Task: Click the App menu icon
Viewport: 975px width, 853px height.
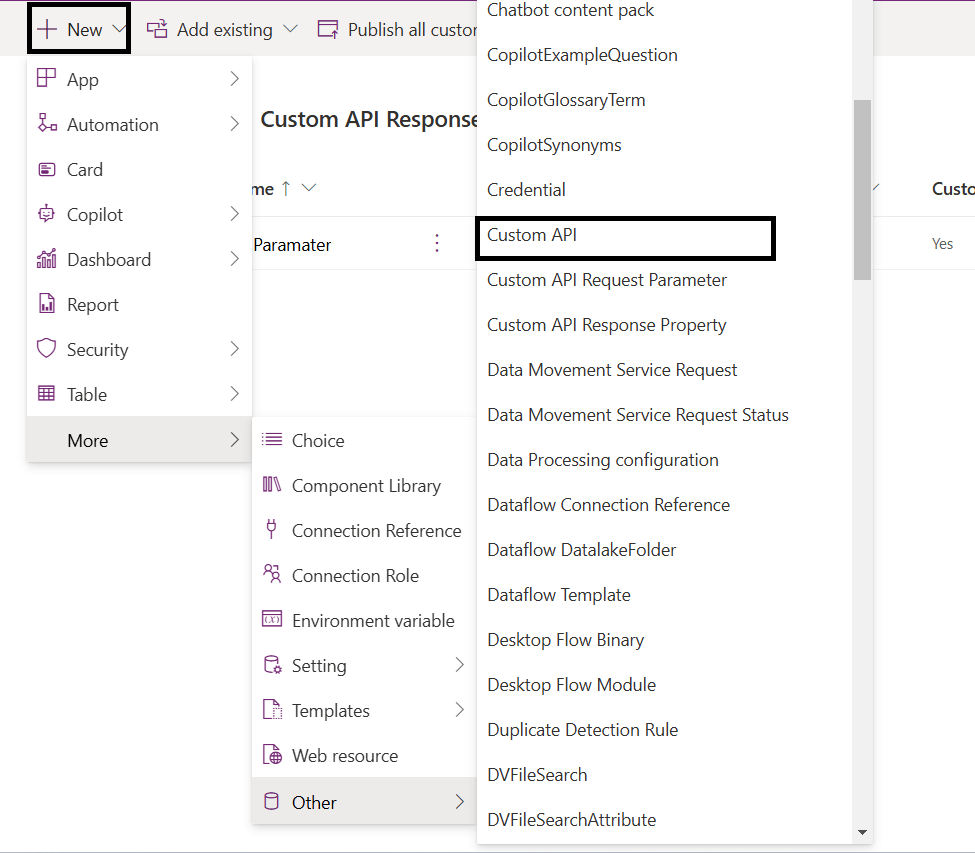Action: click(47, 78)
